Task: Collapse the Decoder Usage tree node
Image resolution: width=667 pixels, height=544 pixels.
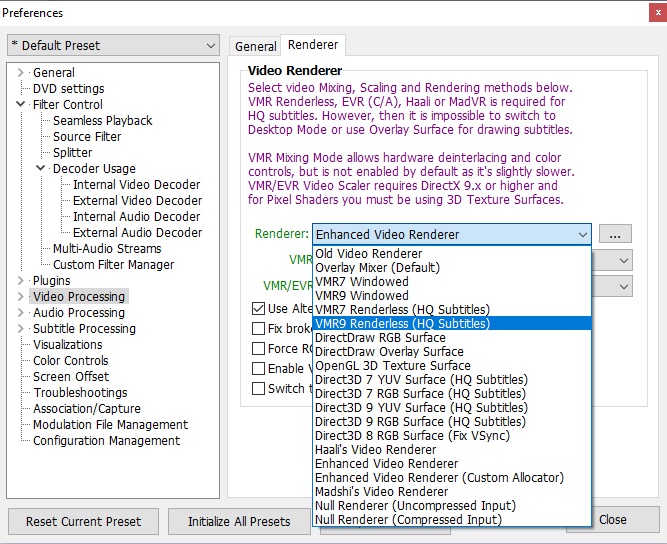Action: pyautogui.click(x=40, y=168)
